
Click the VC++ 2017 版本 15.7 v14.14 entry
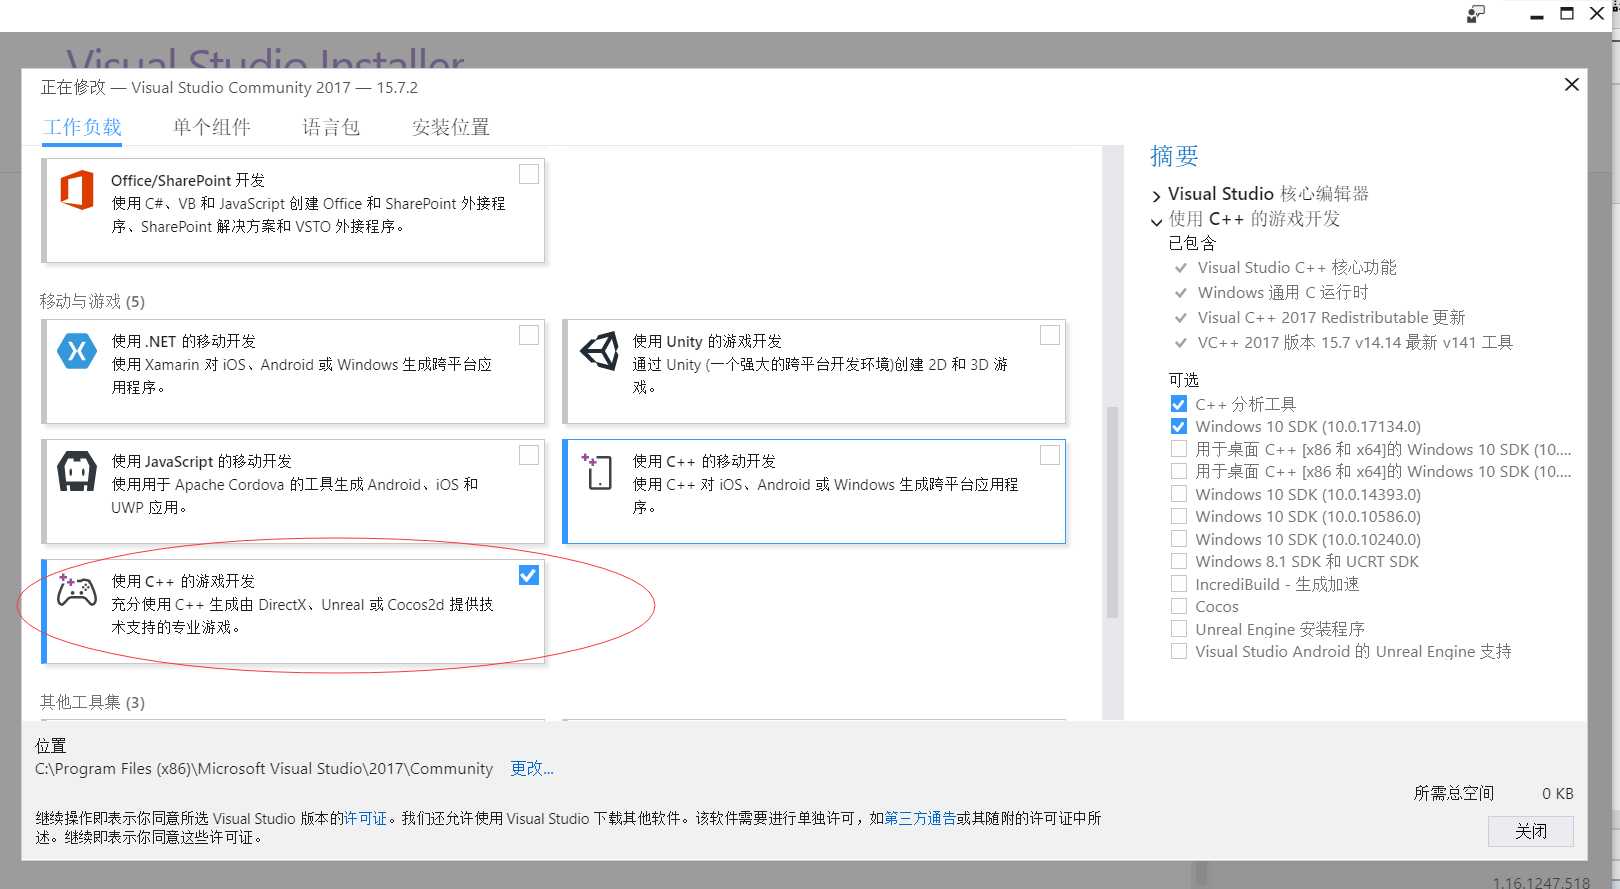[1355, 342]
